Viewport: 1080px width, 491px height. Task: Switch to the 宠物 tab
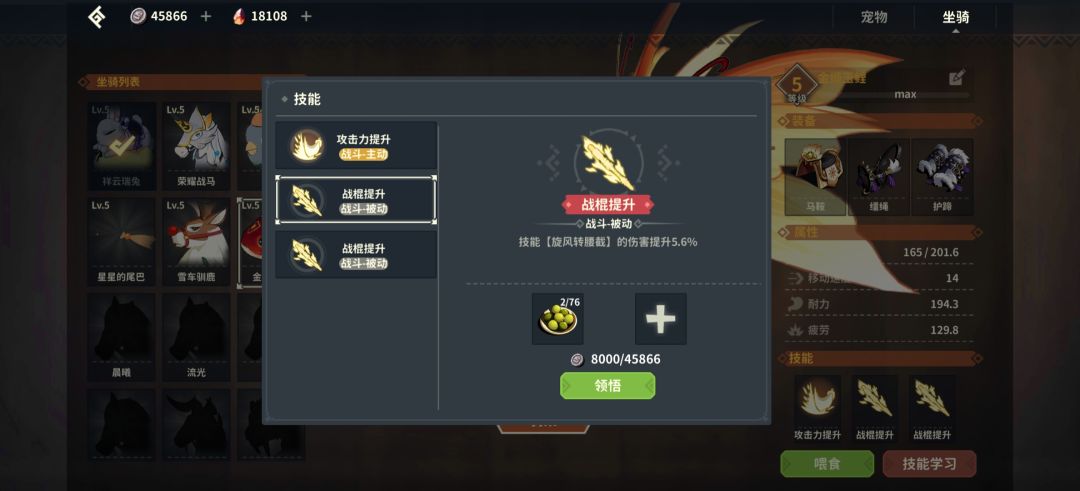[x=874, y=17]
